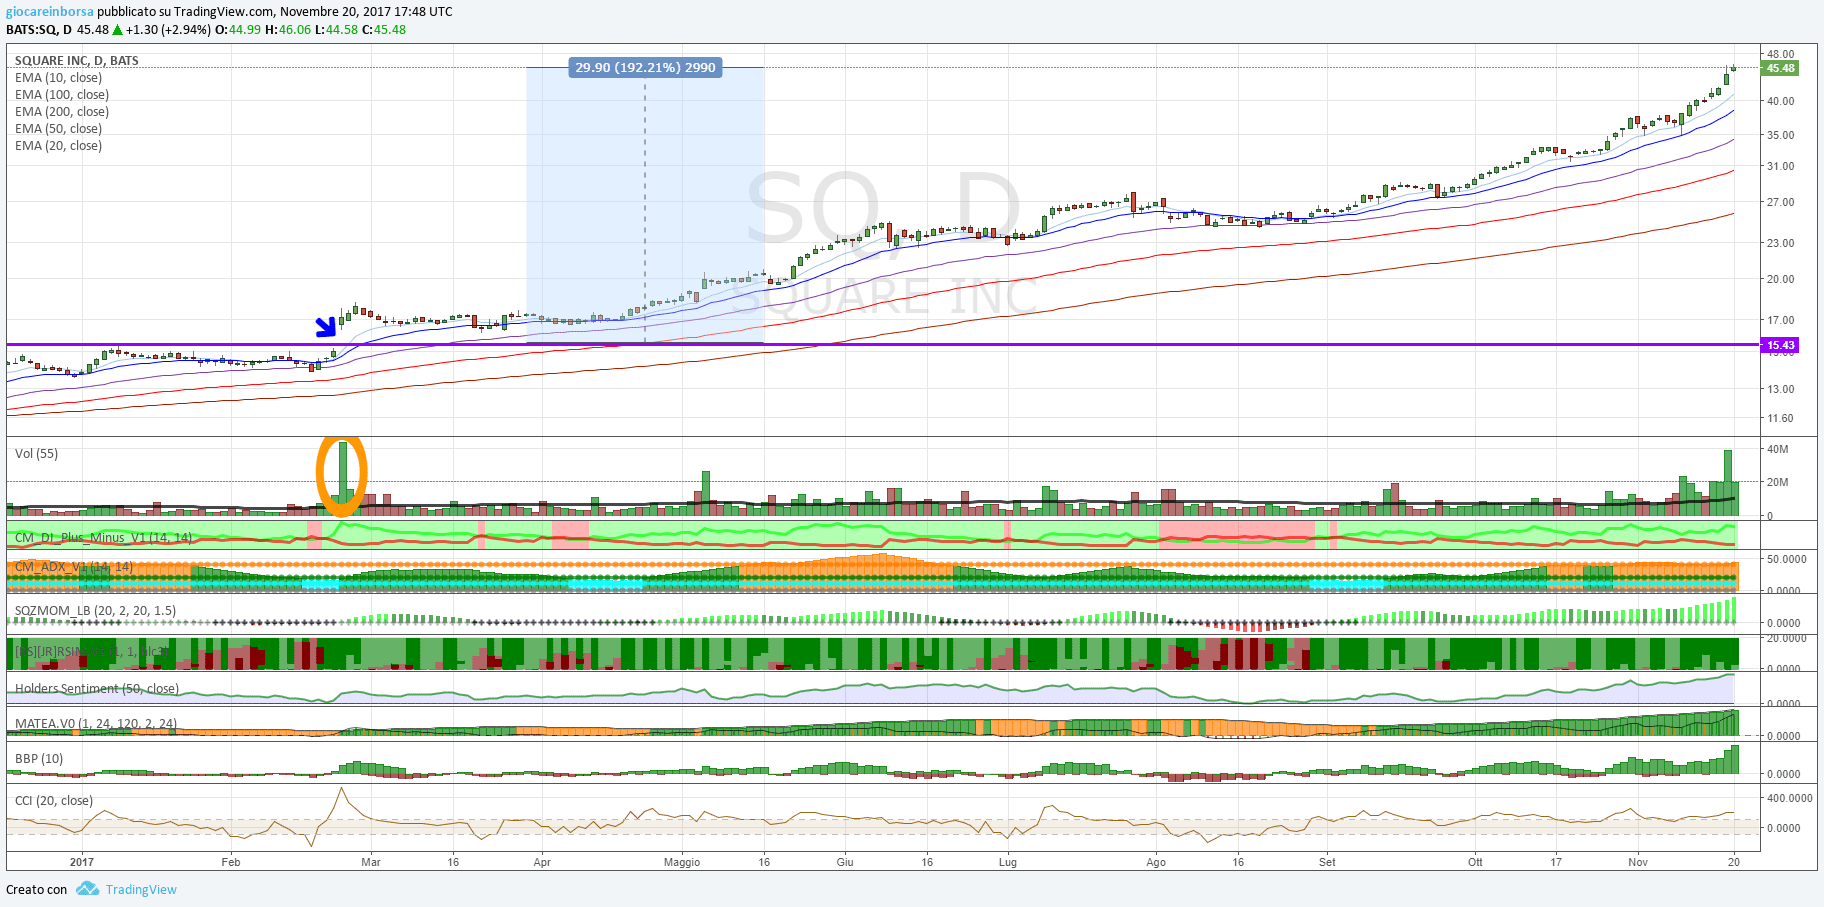Image resolution: width=1824 pixels, height=907 pixels.
Task: Select the 'SQUARE INC, D, BATS' chart title
Action: (x=77, y=61)
